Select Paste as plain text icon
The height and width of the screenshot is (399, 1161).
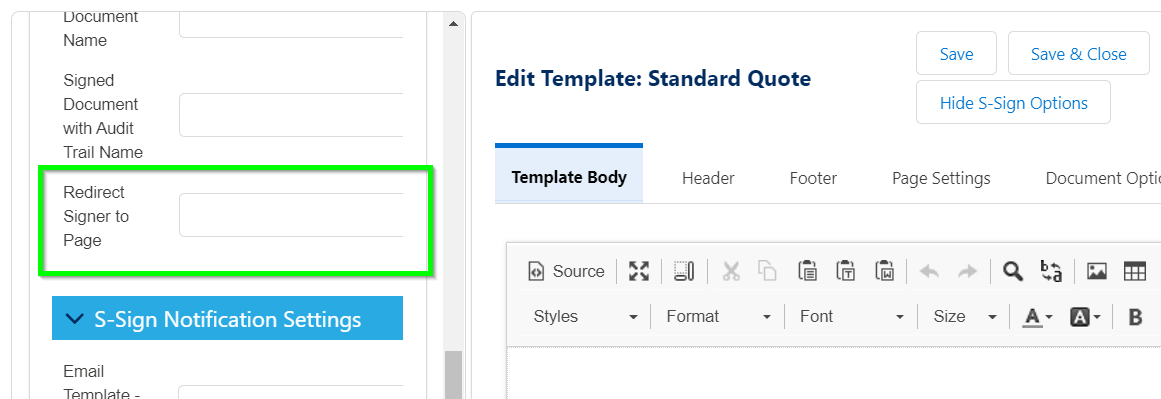coord(846,272)
